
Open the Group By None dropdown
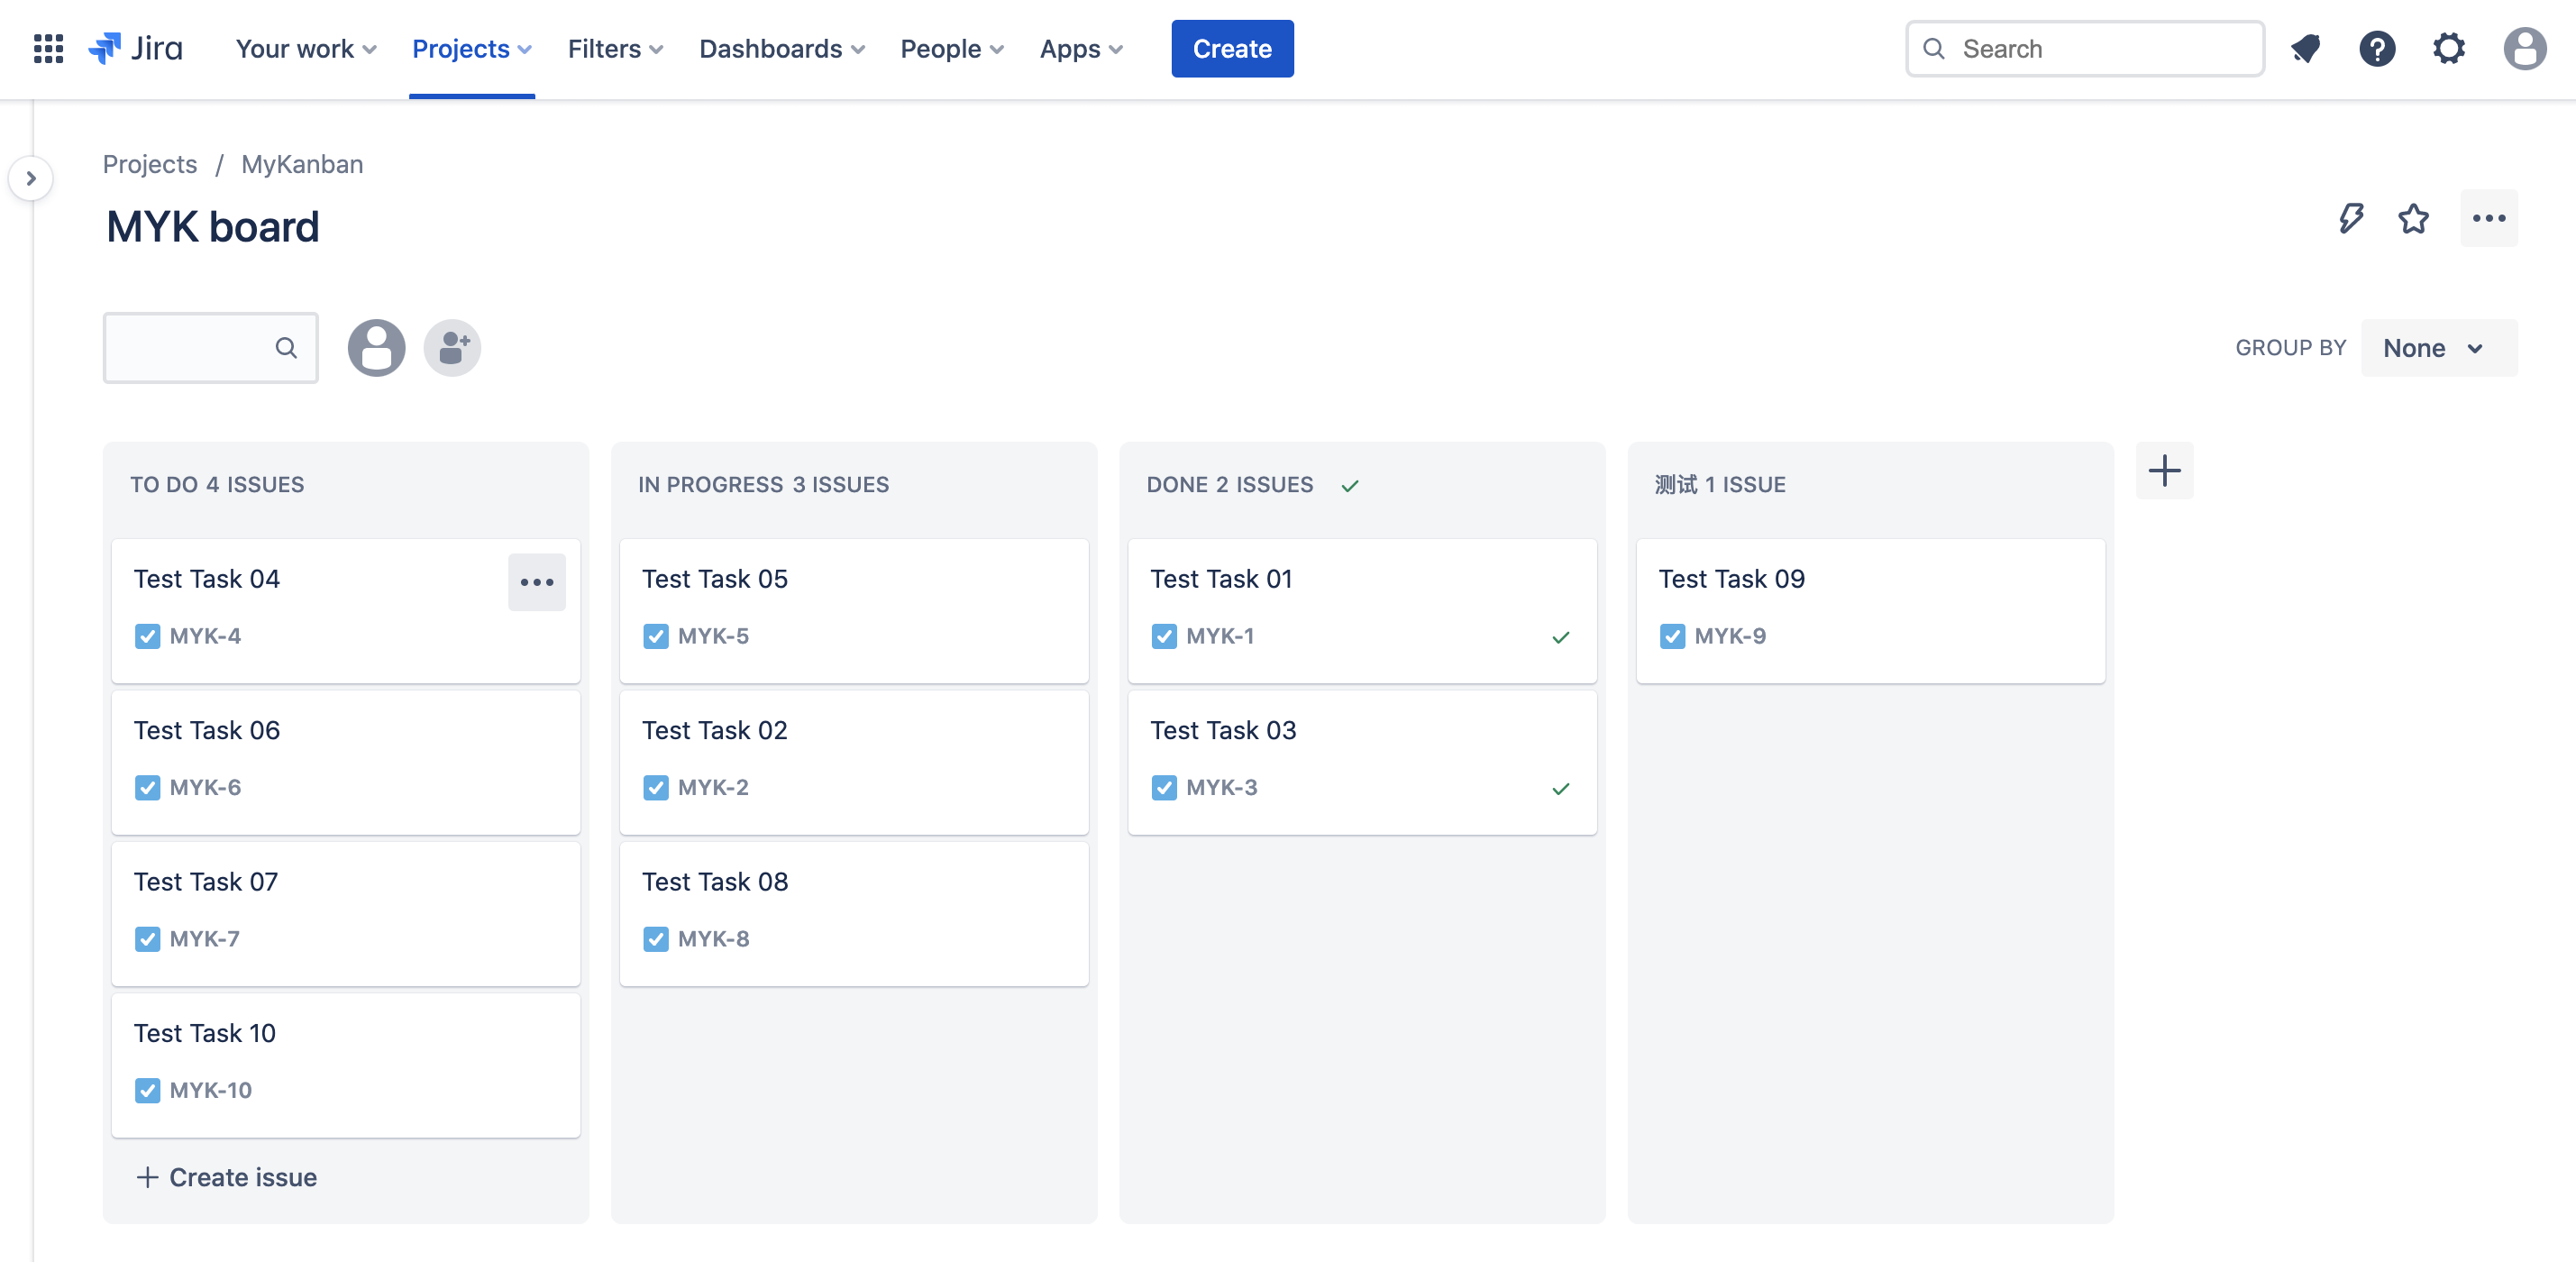[x=2438, y=348]
